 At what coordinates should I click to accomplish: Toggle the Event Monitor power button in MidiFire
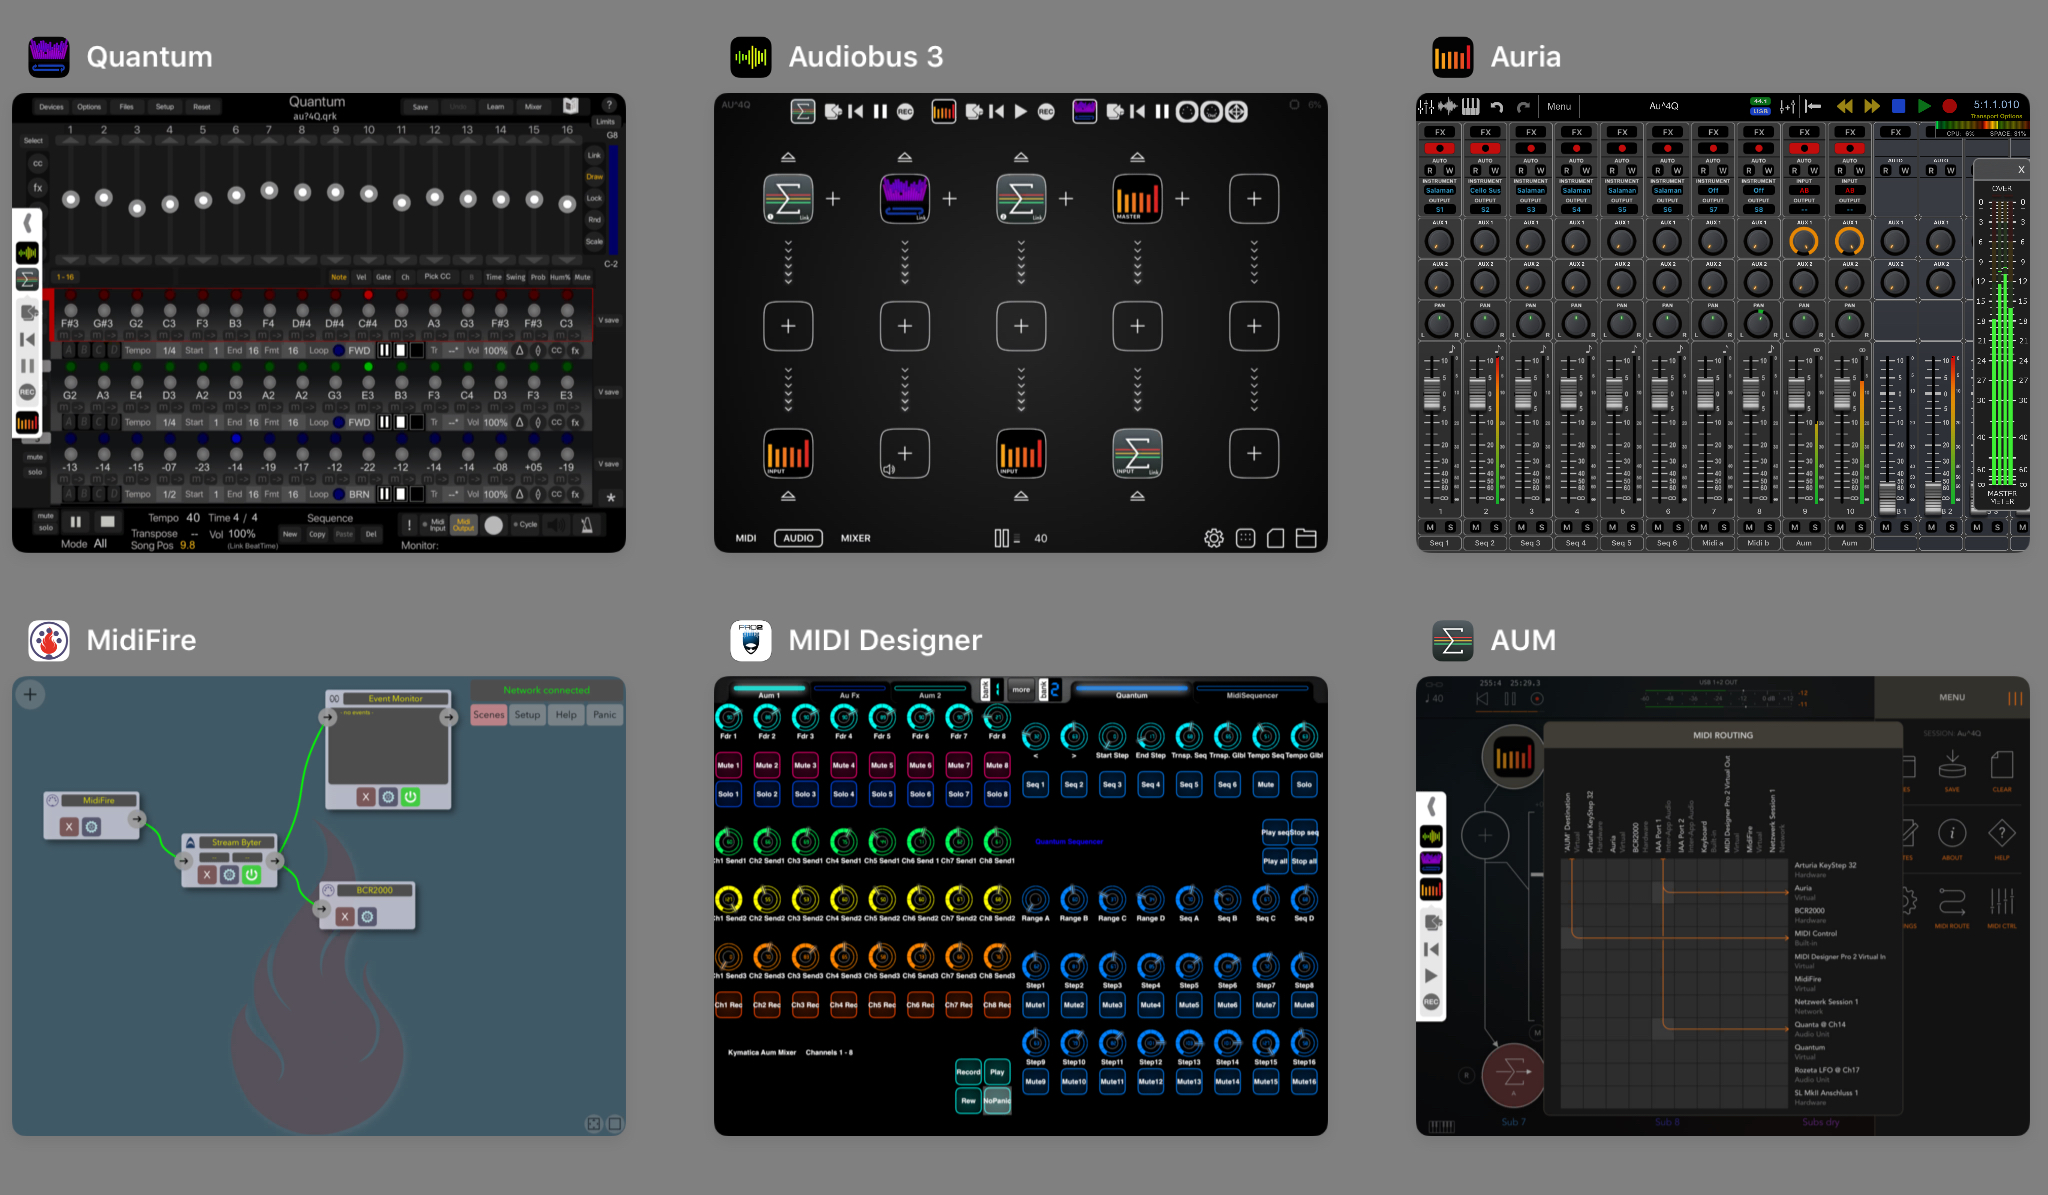411,797
